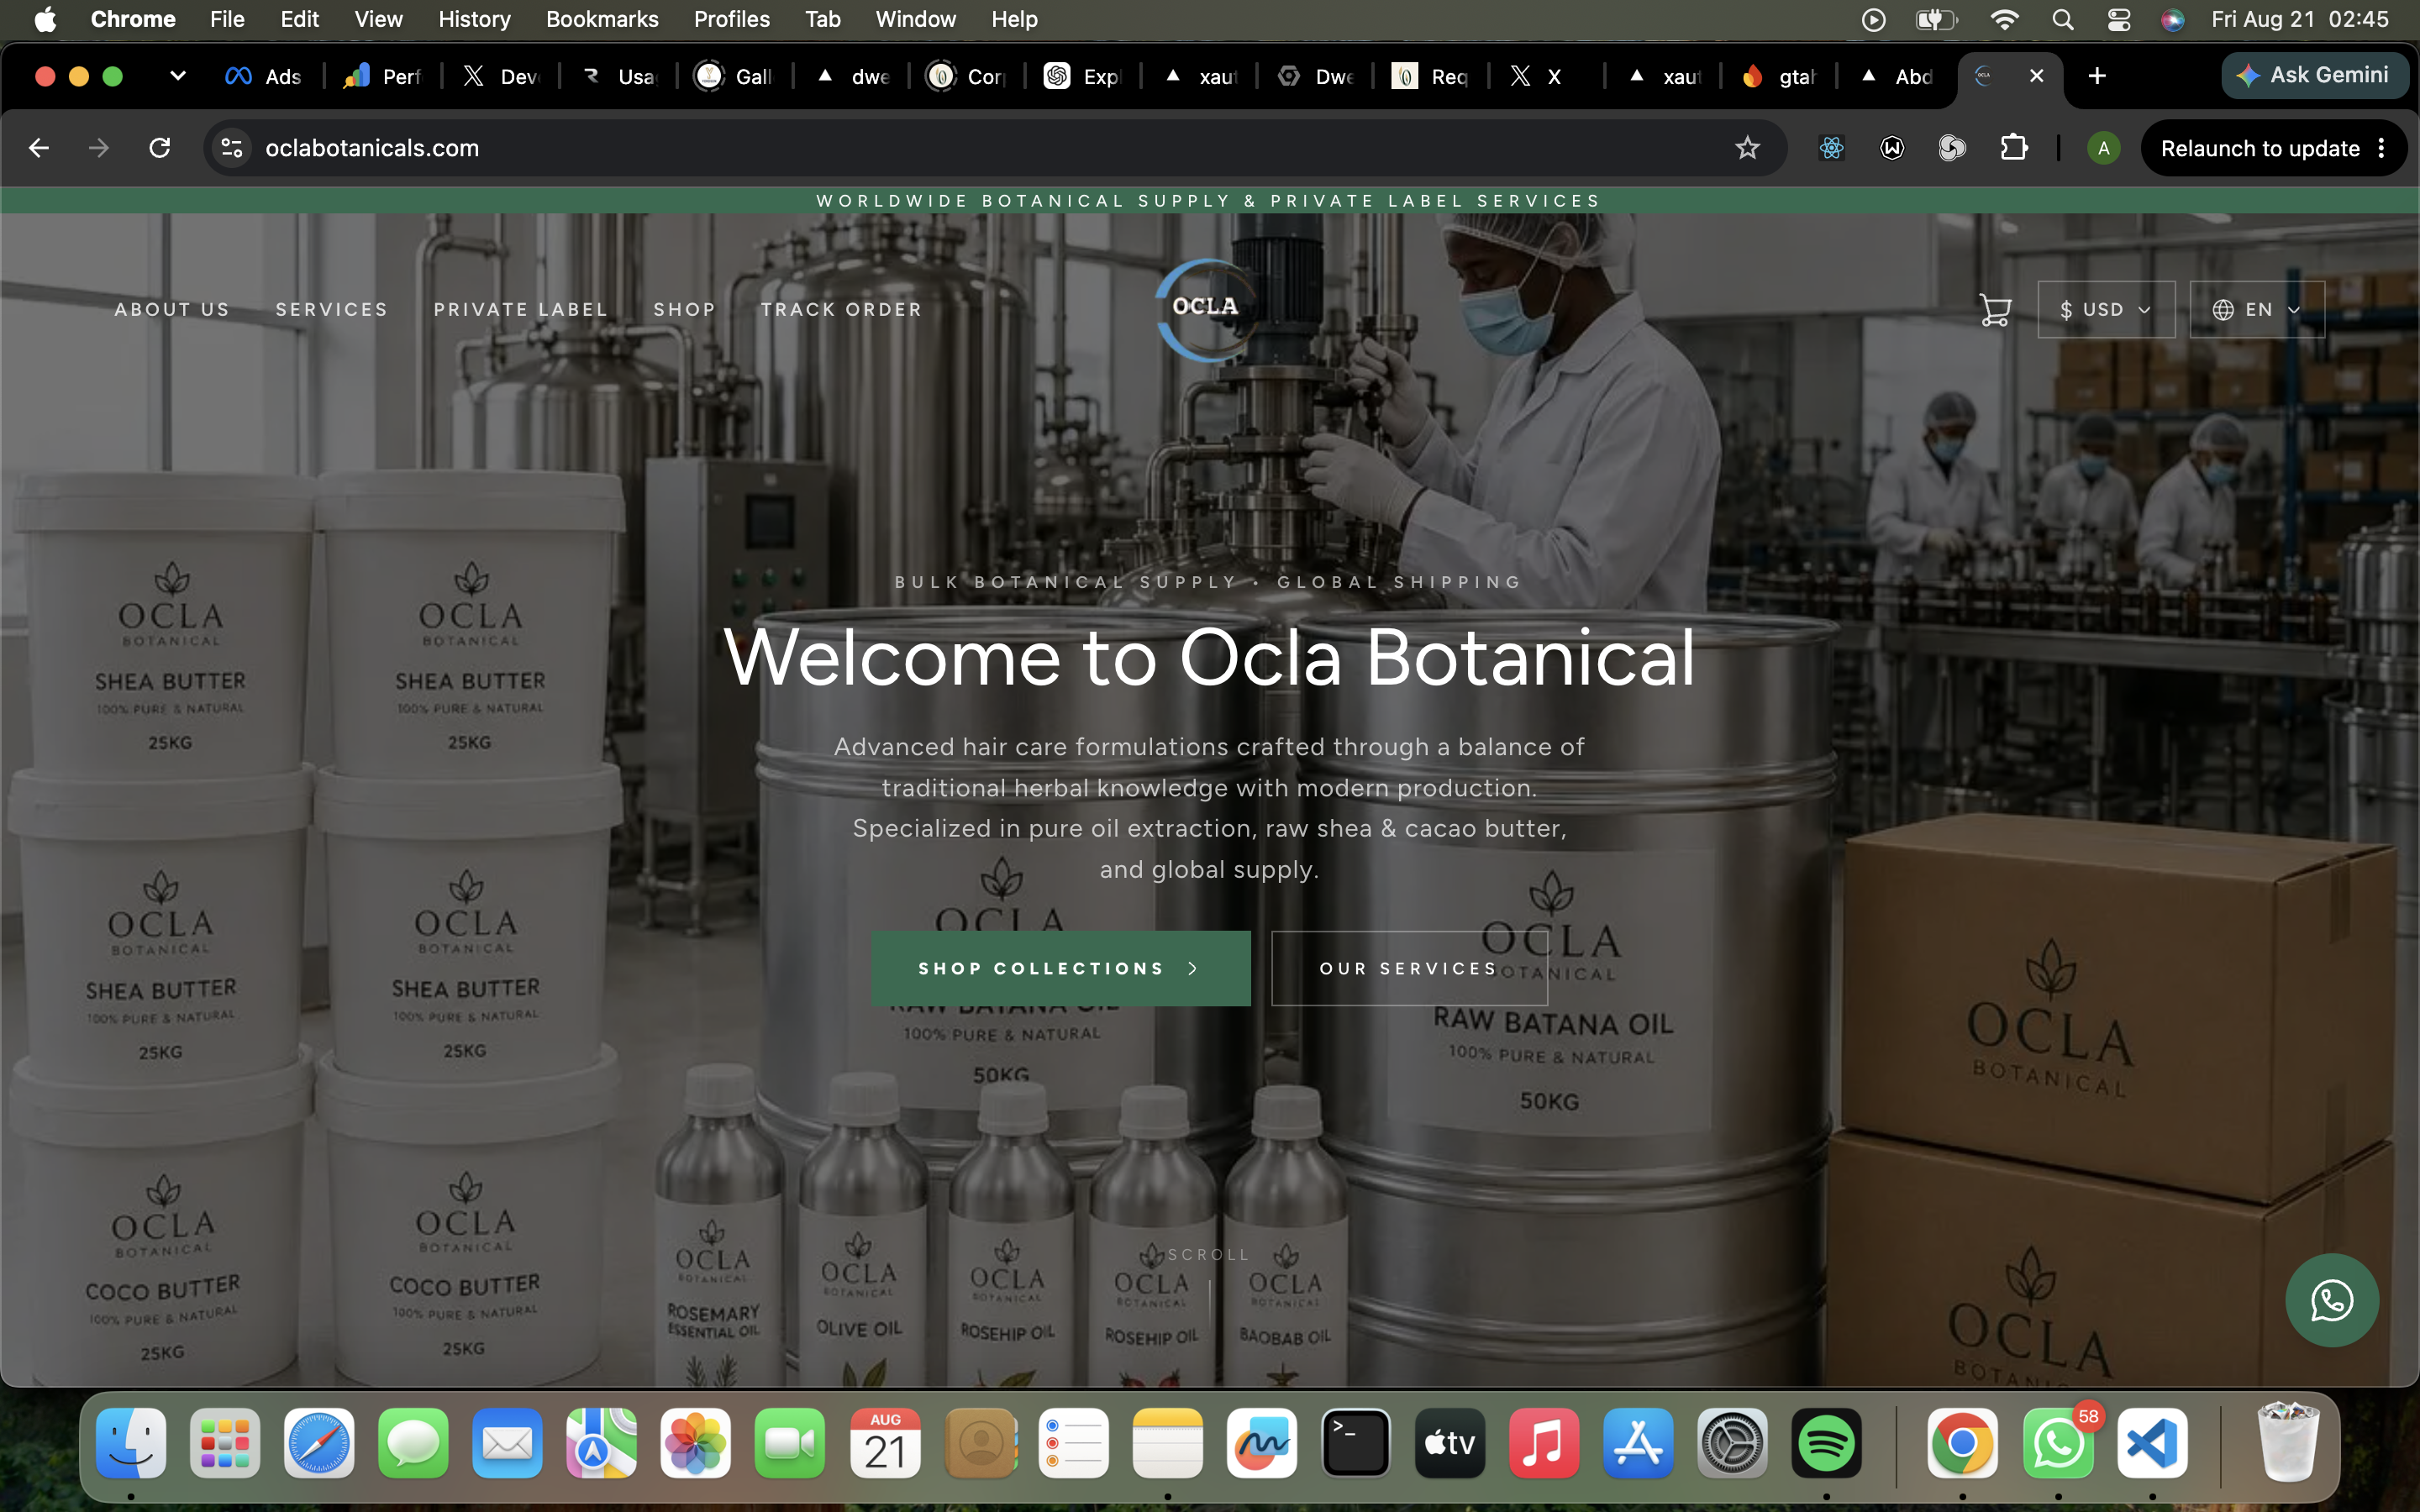Click the Shop Collections button
Viewport: 2420px width, 1512px height.
[1061, 968]
